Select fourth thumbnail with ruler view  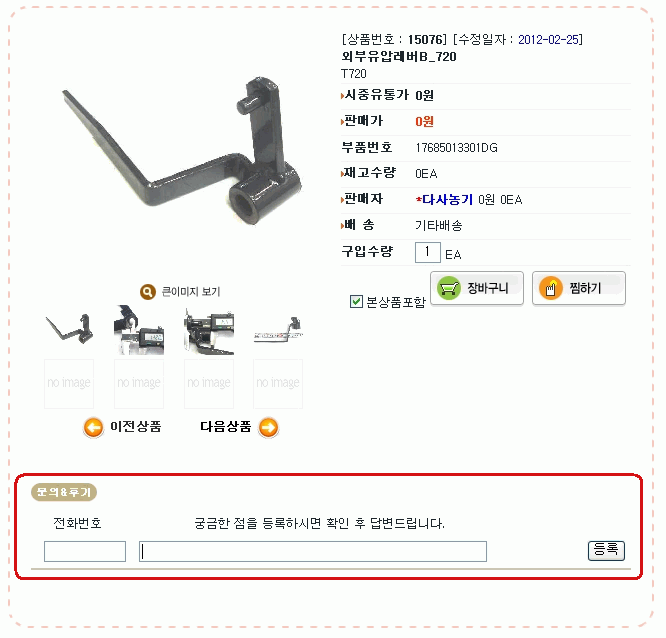[x=278, y=330]
